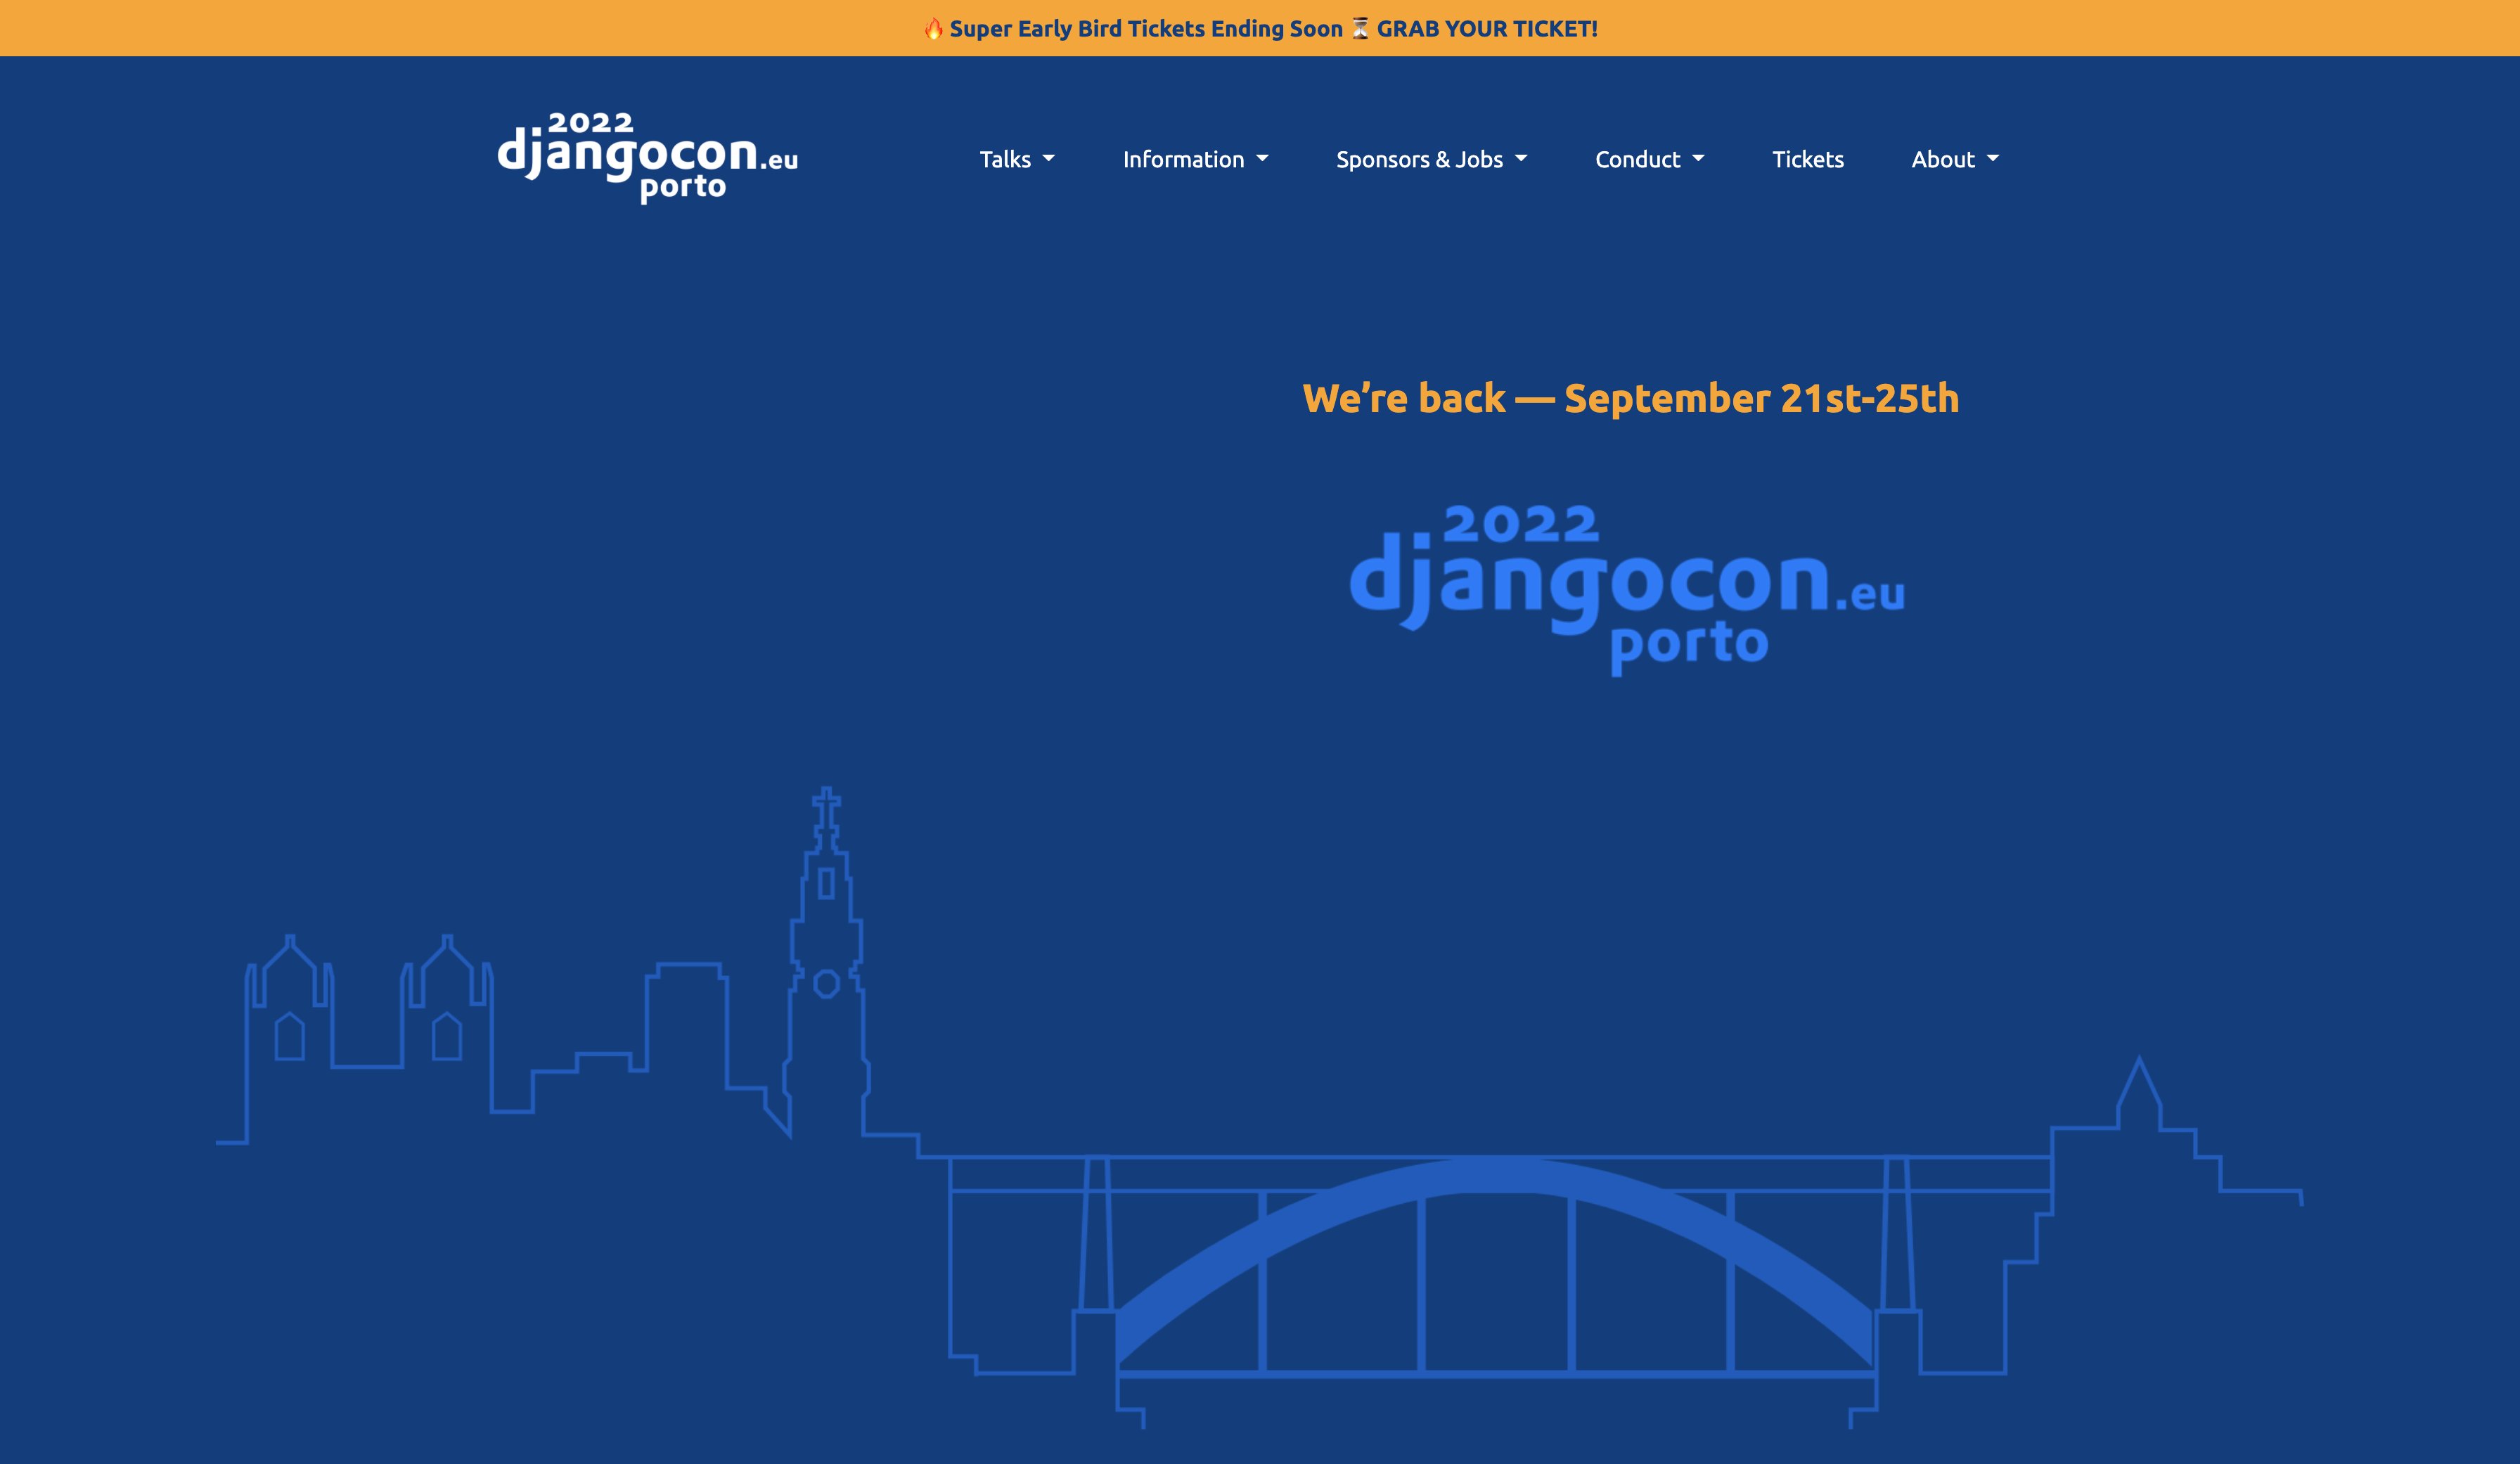This screenshot has height=1464, width=2520.
Task: Click GRAB YOUR TICKET! banner link
Action: [x=1487, y=28]
